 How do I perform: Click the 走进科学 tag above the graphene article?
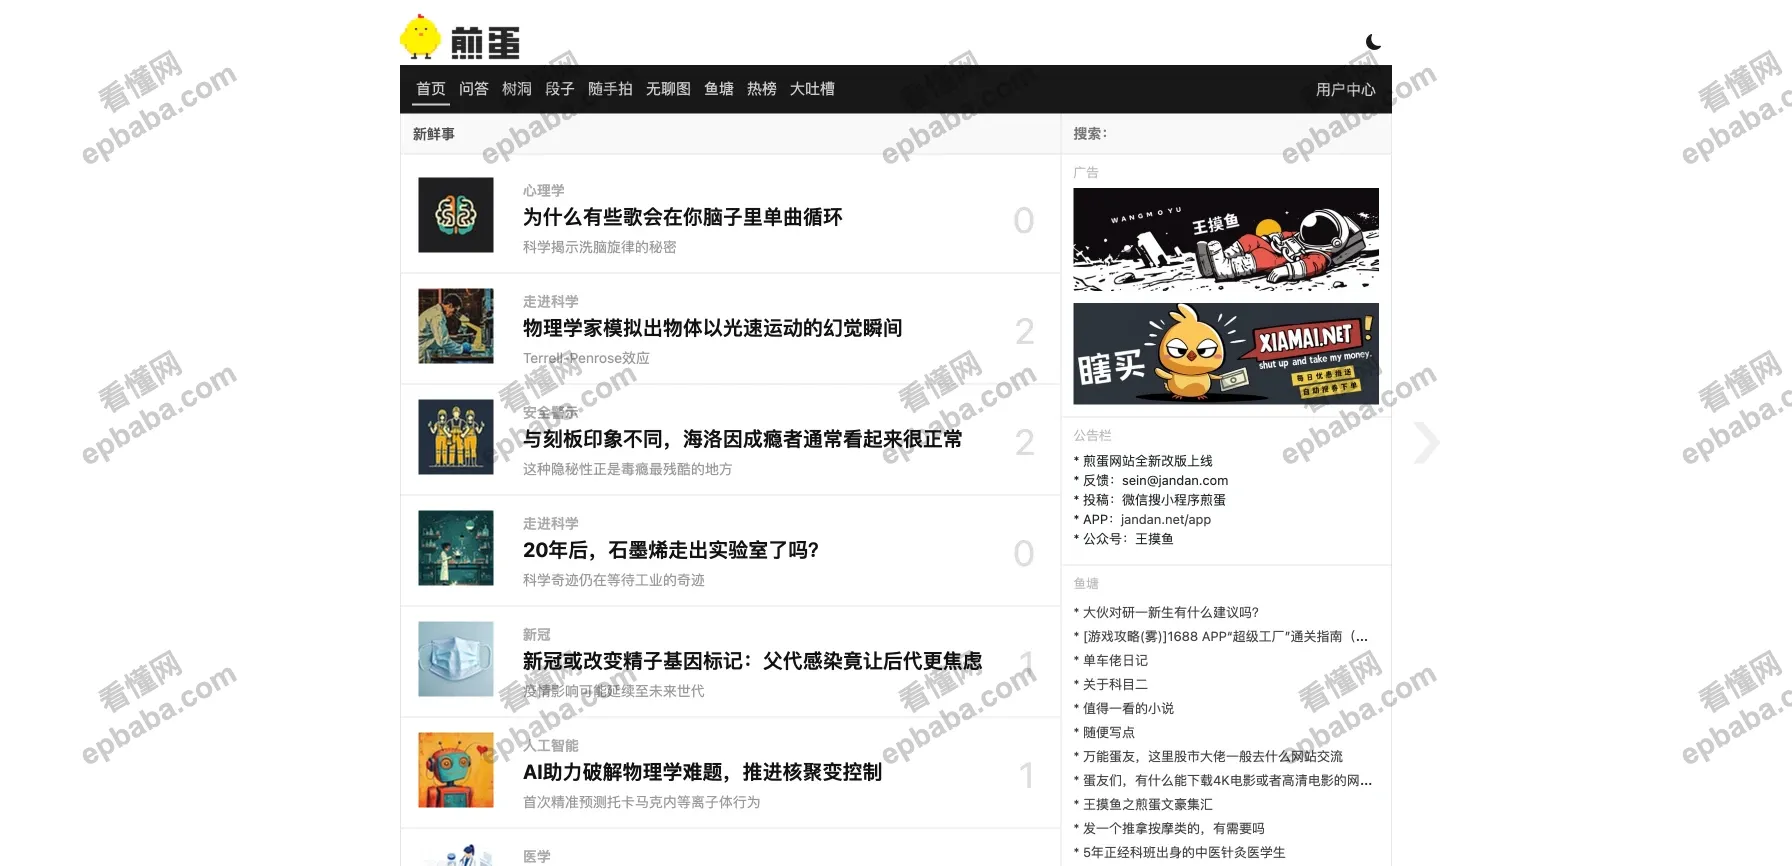click(551, 523)
